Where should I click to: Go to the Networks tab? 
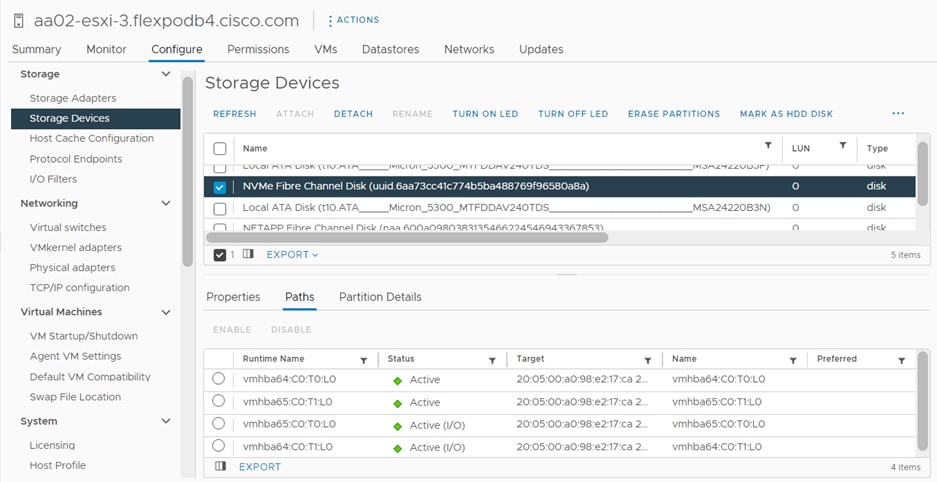tap(469, 50)
